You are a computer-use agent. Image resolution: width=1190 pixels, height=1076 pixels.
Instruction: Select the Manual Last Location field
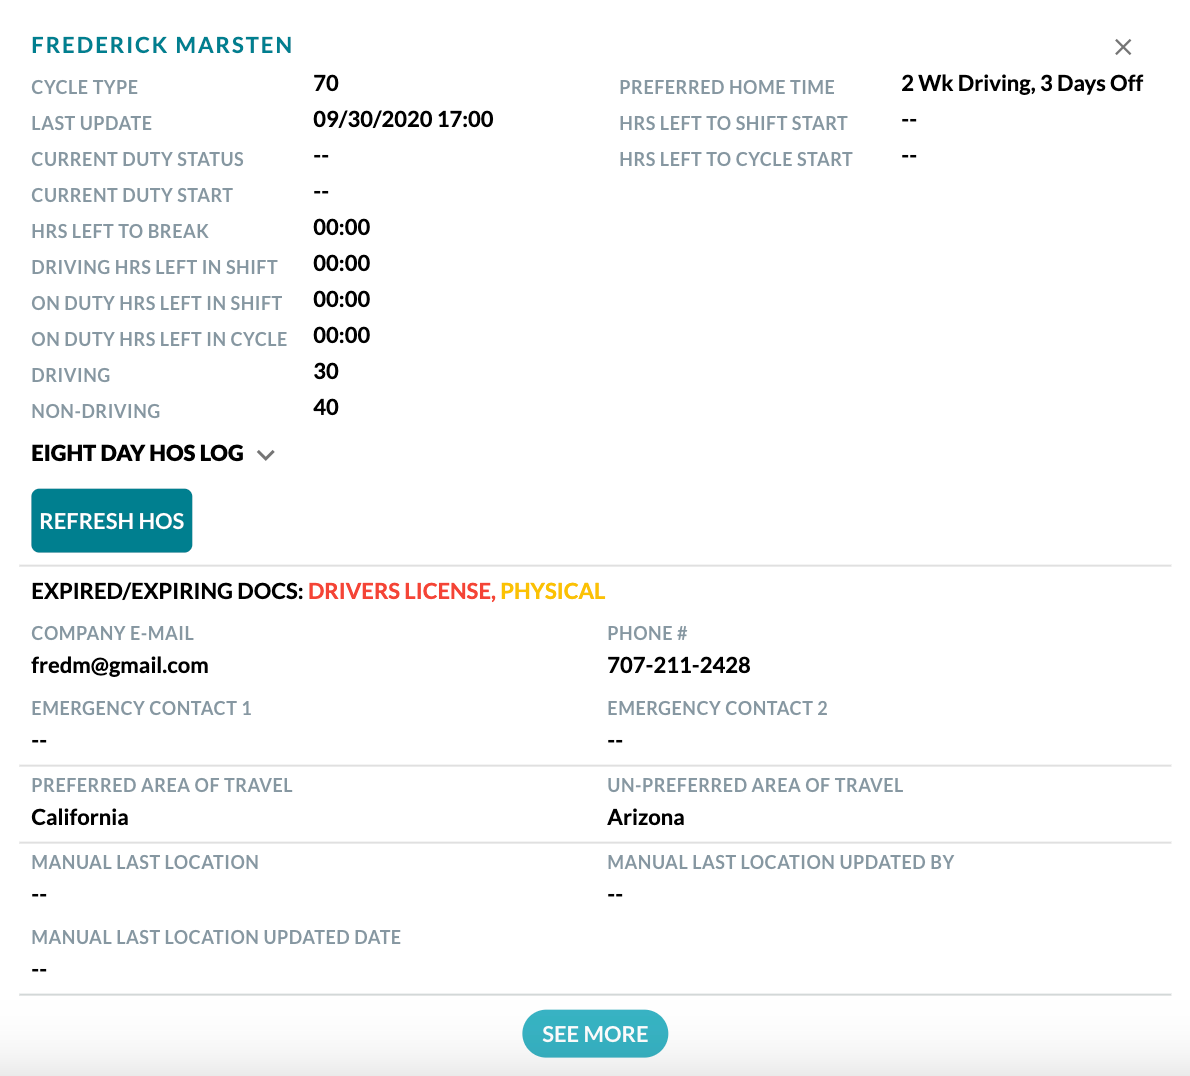pyautogui.click(x=37, y=893)
